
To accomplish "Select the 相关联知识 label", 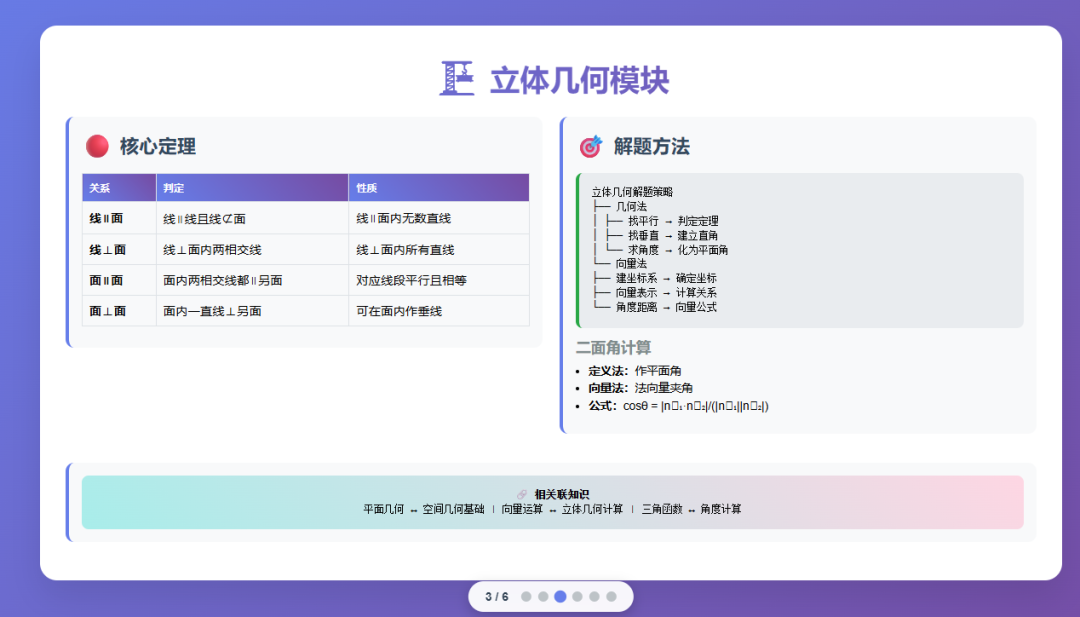I will (x=561, y=494).
